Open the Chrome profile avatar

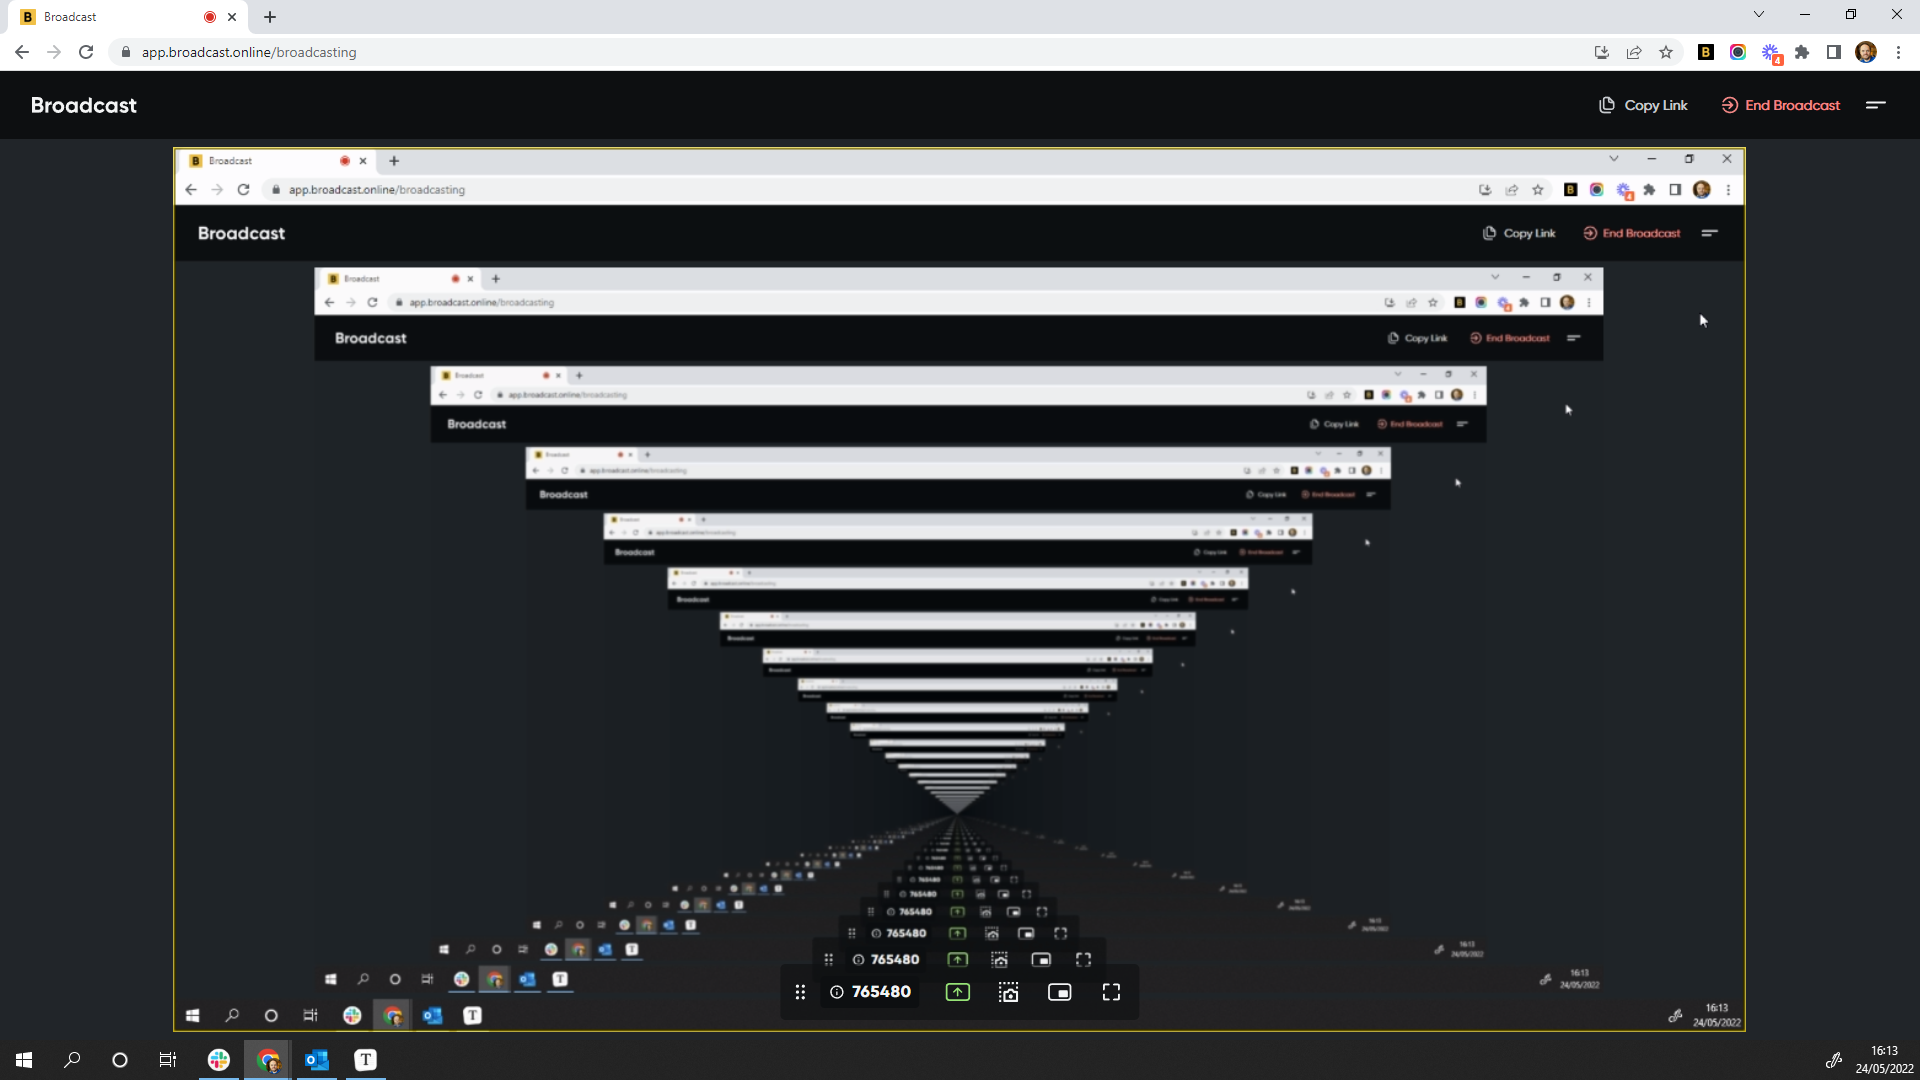[1866, 52]
